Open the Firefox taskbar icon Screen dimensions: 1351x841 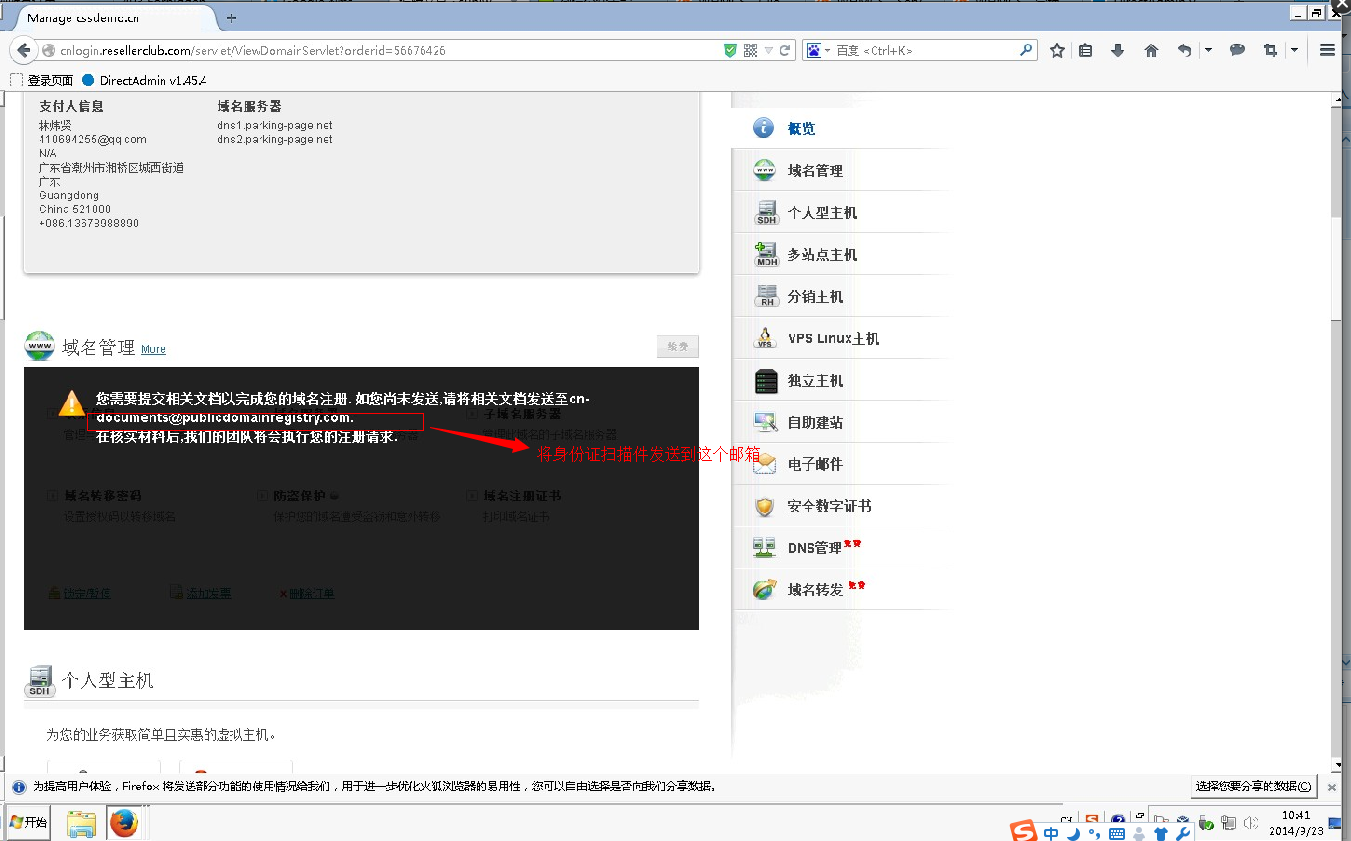pyautogui.click(x=124, y=823)
